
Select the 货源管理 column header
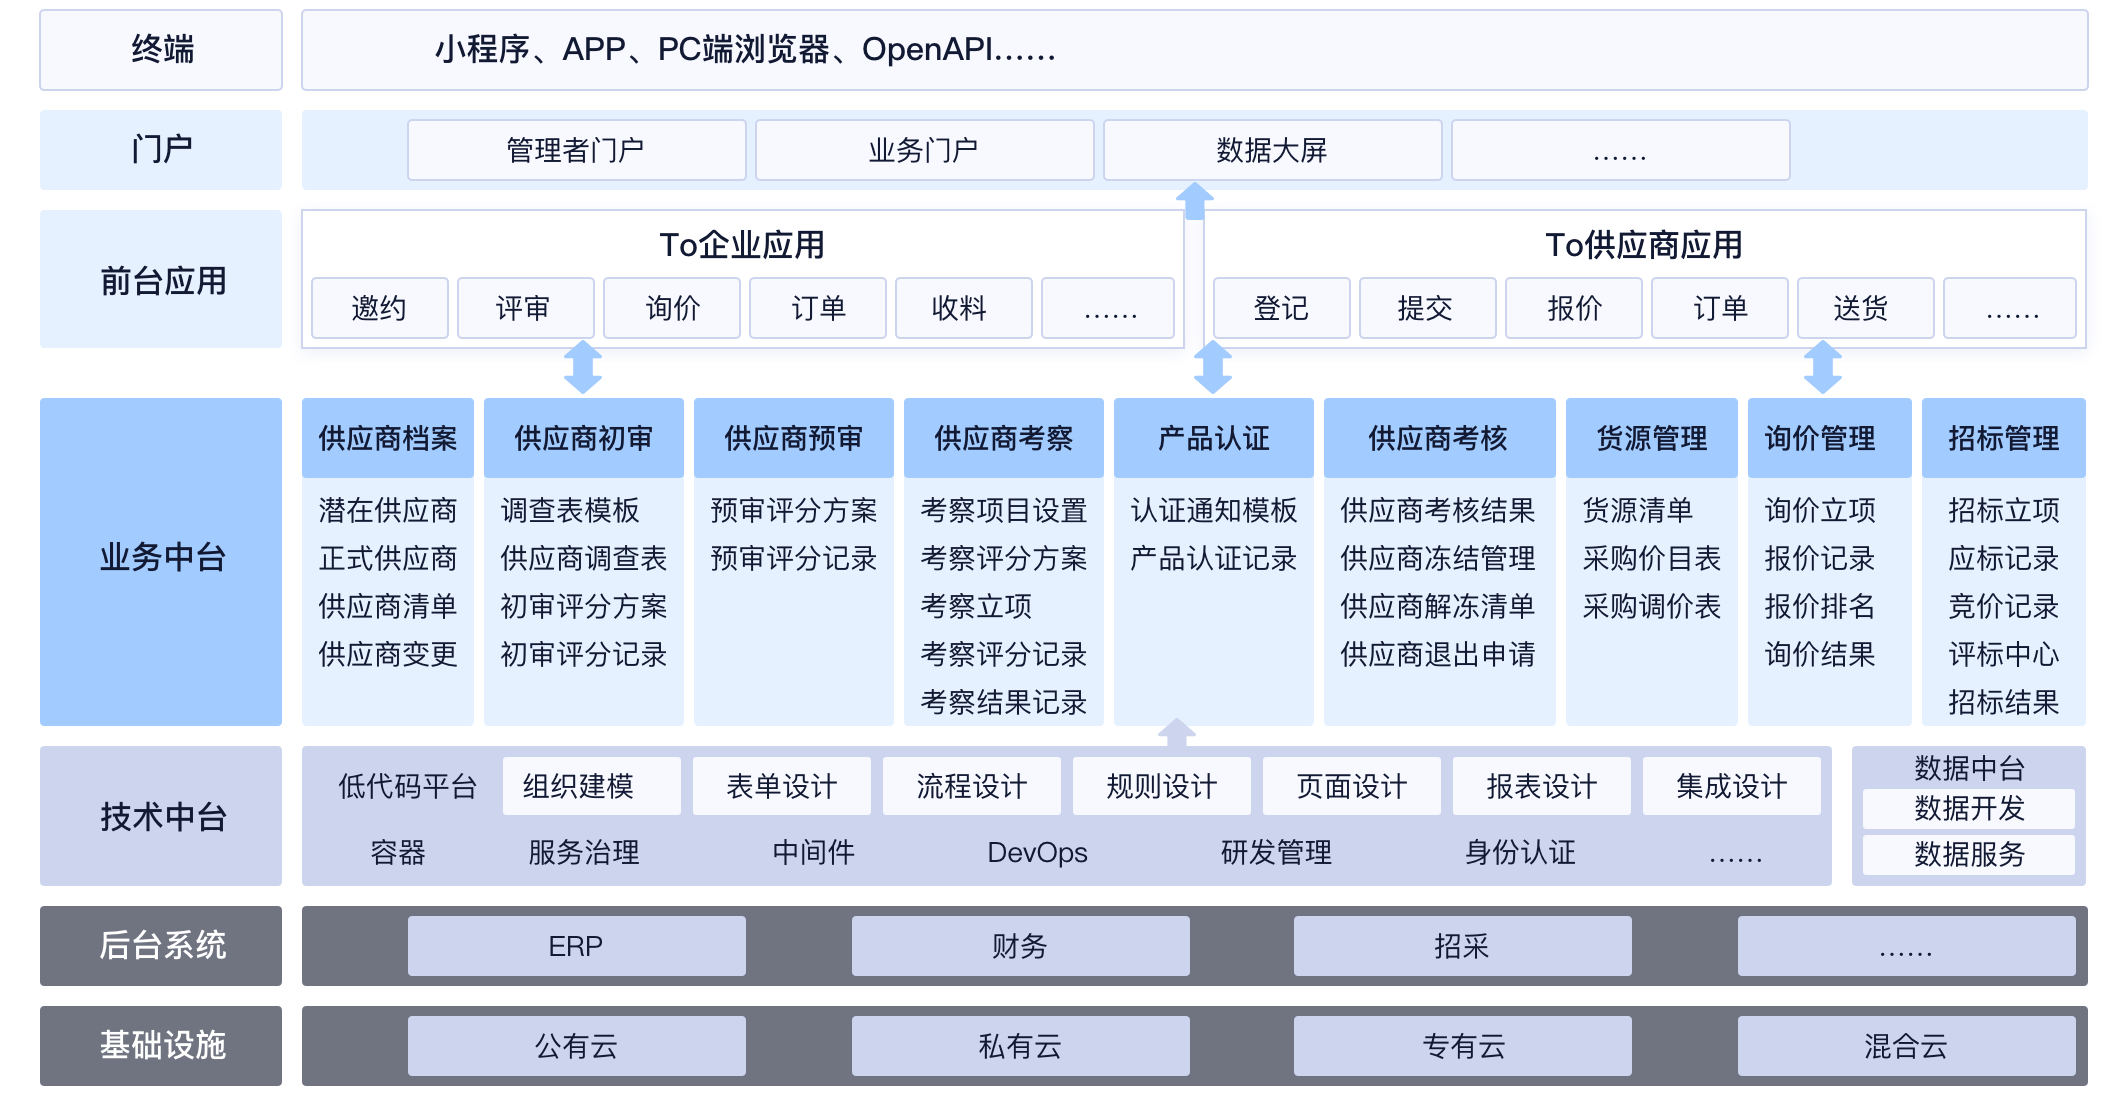1652,438
